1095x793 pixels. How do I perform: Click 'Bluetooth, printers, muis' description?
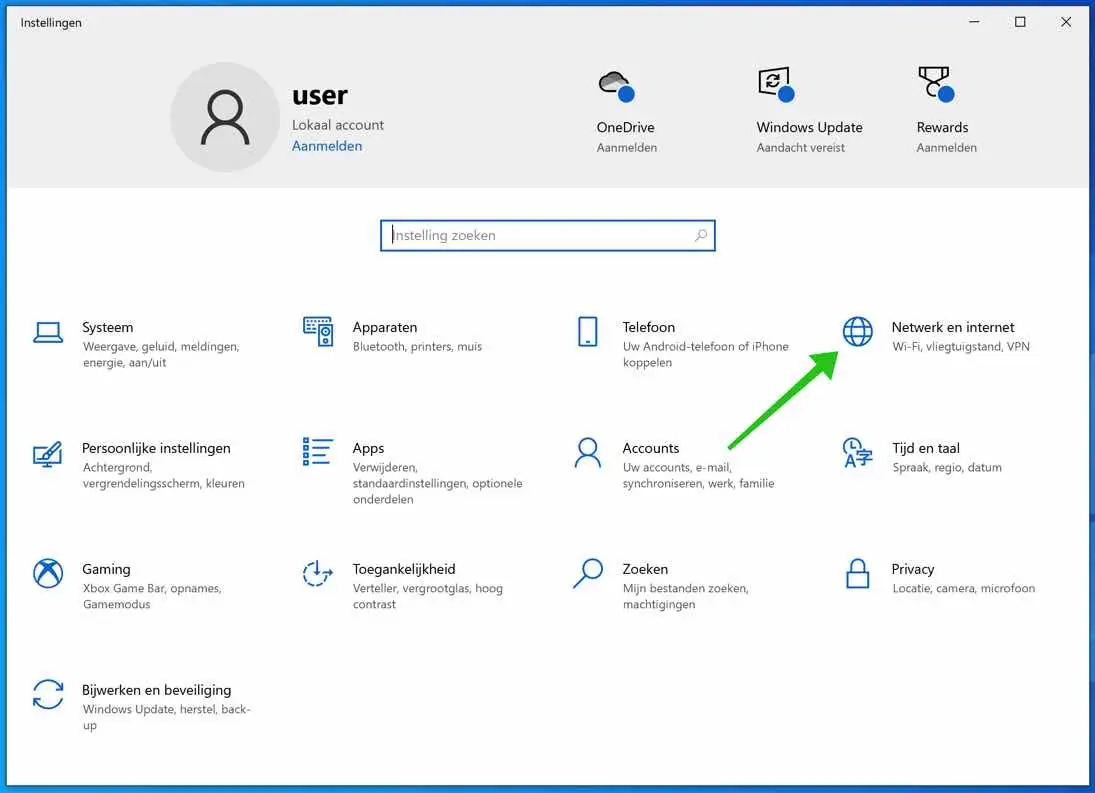[417, 346]
